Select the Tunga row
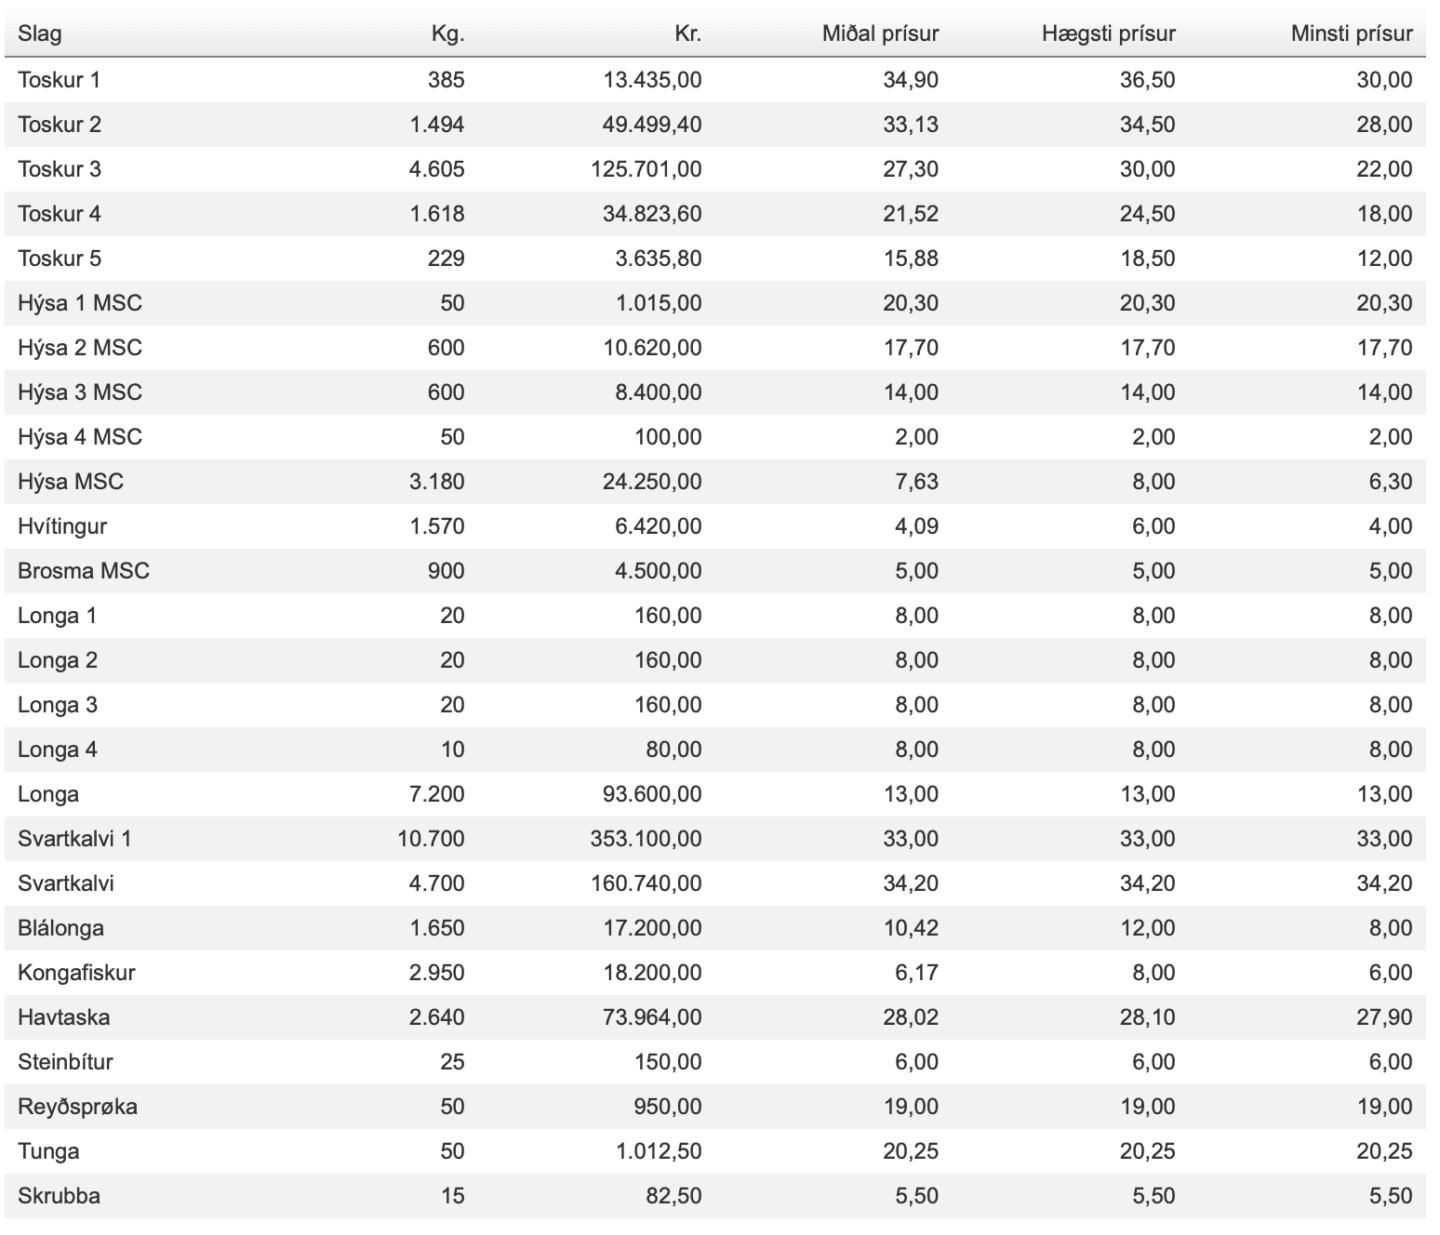 [715, 1151]
